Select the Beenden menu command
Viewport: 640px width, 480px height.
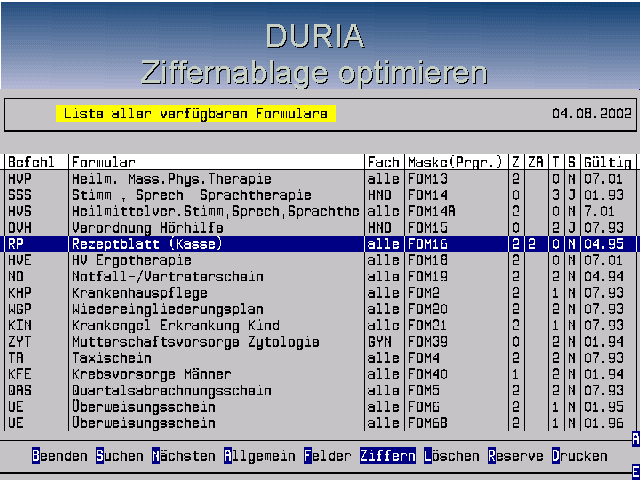point(60,456)
